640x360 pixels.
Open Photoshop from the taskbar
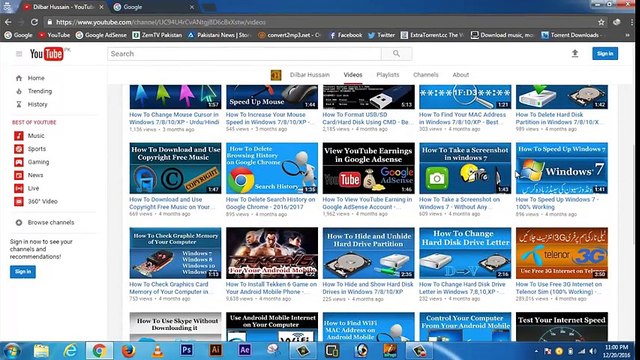click(x=187, y=350)
